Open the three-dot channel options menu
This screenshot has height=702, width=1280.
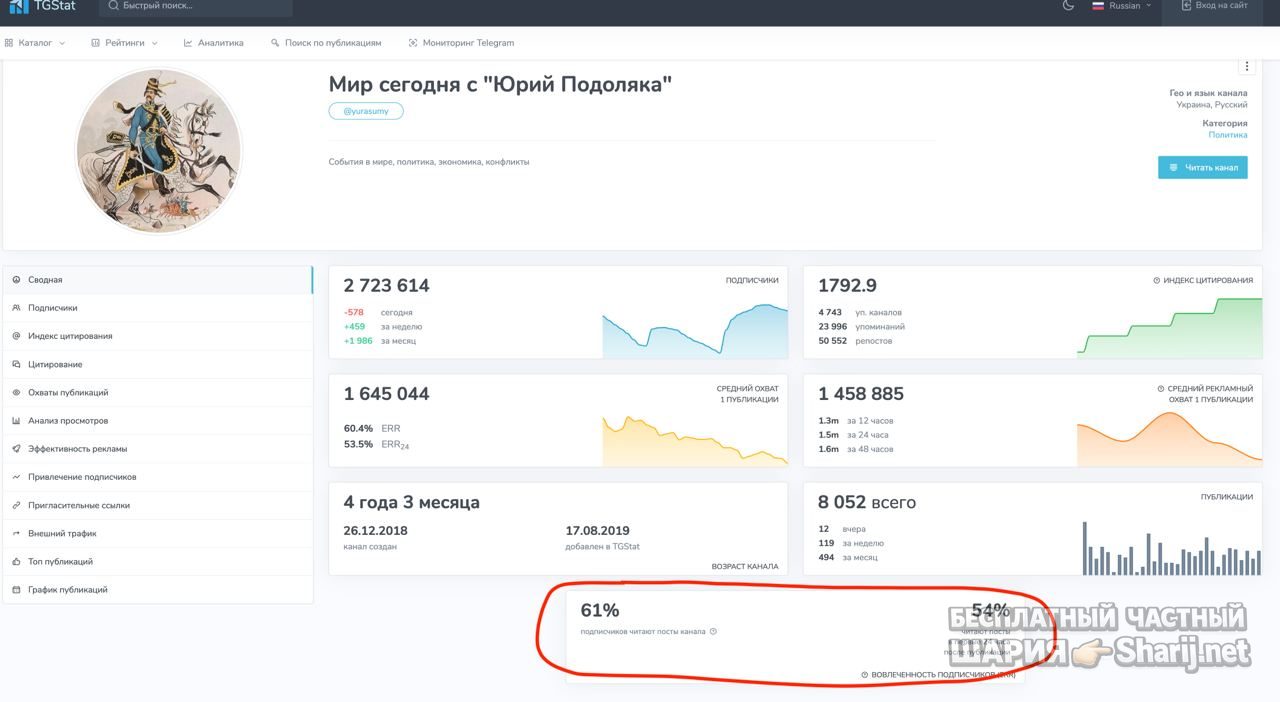click(x=1246, y=66)
